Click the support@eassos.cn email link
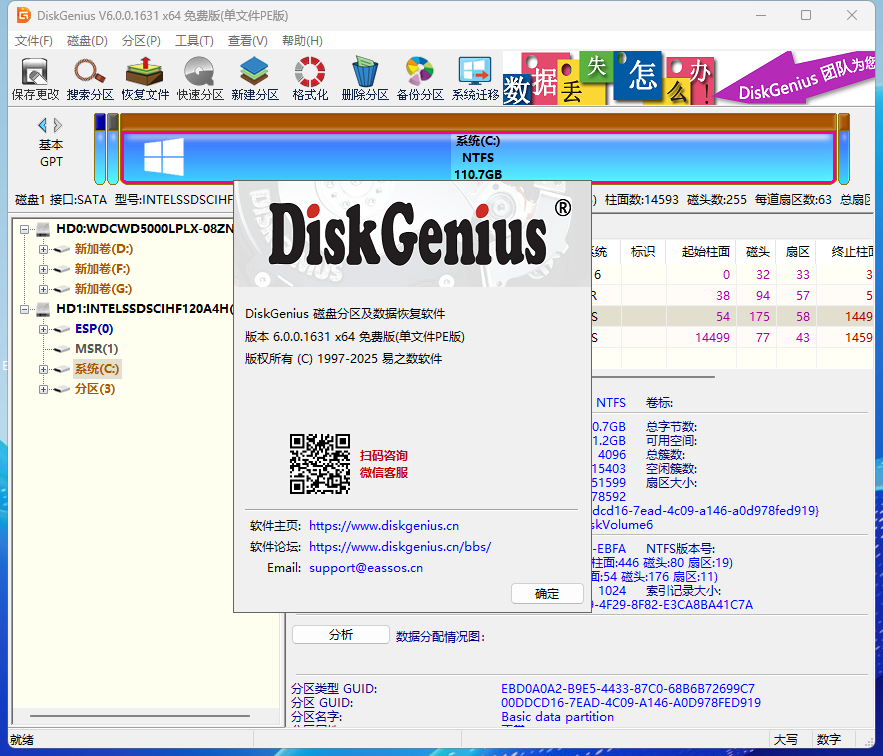Screen dimensions: 883x756 (x=366, y=568)
